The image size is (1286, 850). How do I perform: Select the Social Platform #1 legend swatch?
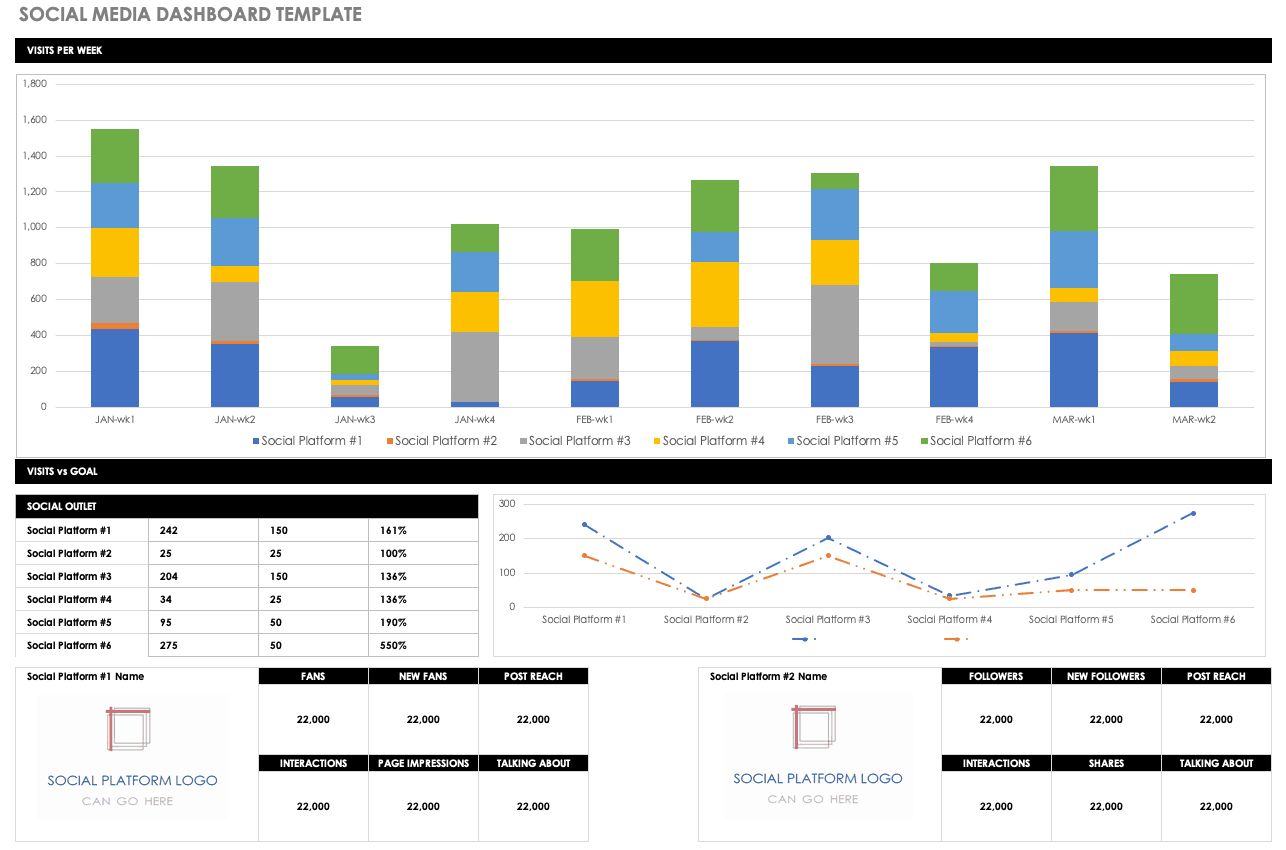pos(256,441)
